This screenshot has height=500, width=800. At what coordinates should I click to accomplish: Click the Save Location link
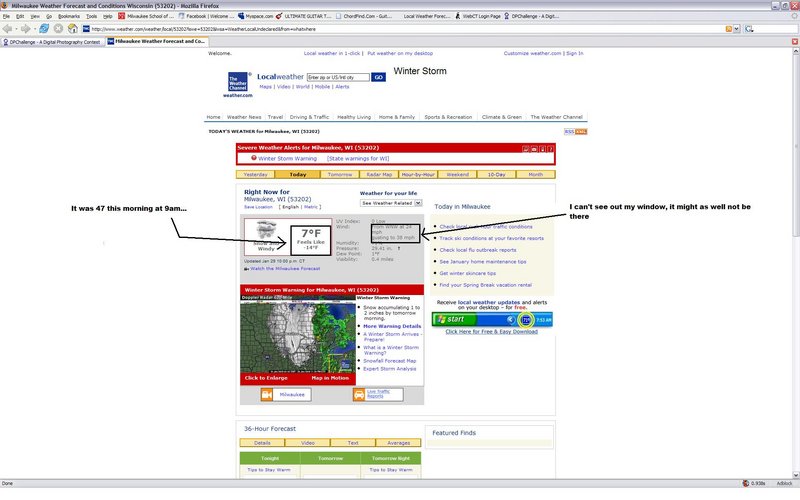click(x=258, y=207)
